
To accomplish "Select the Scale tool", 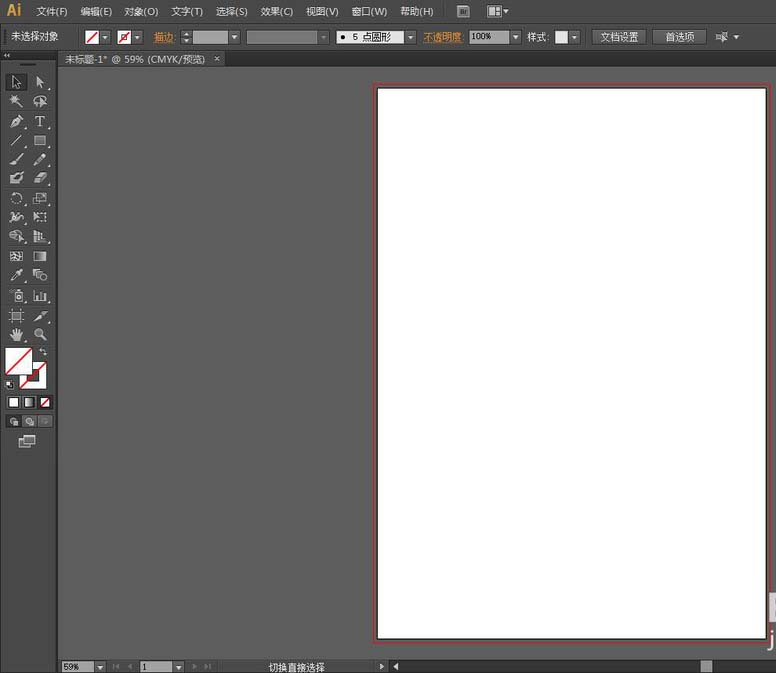I will [40, 198].
